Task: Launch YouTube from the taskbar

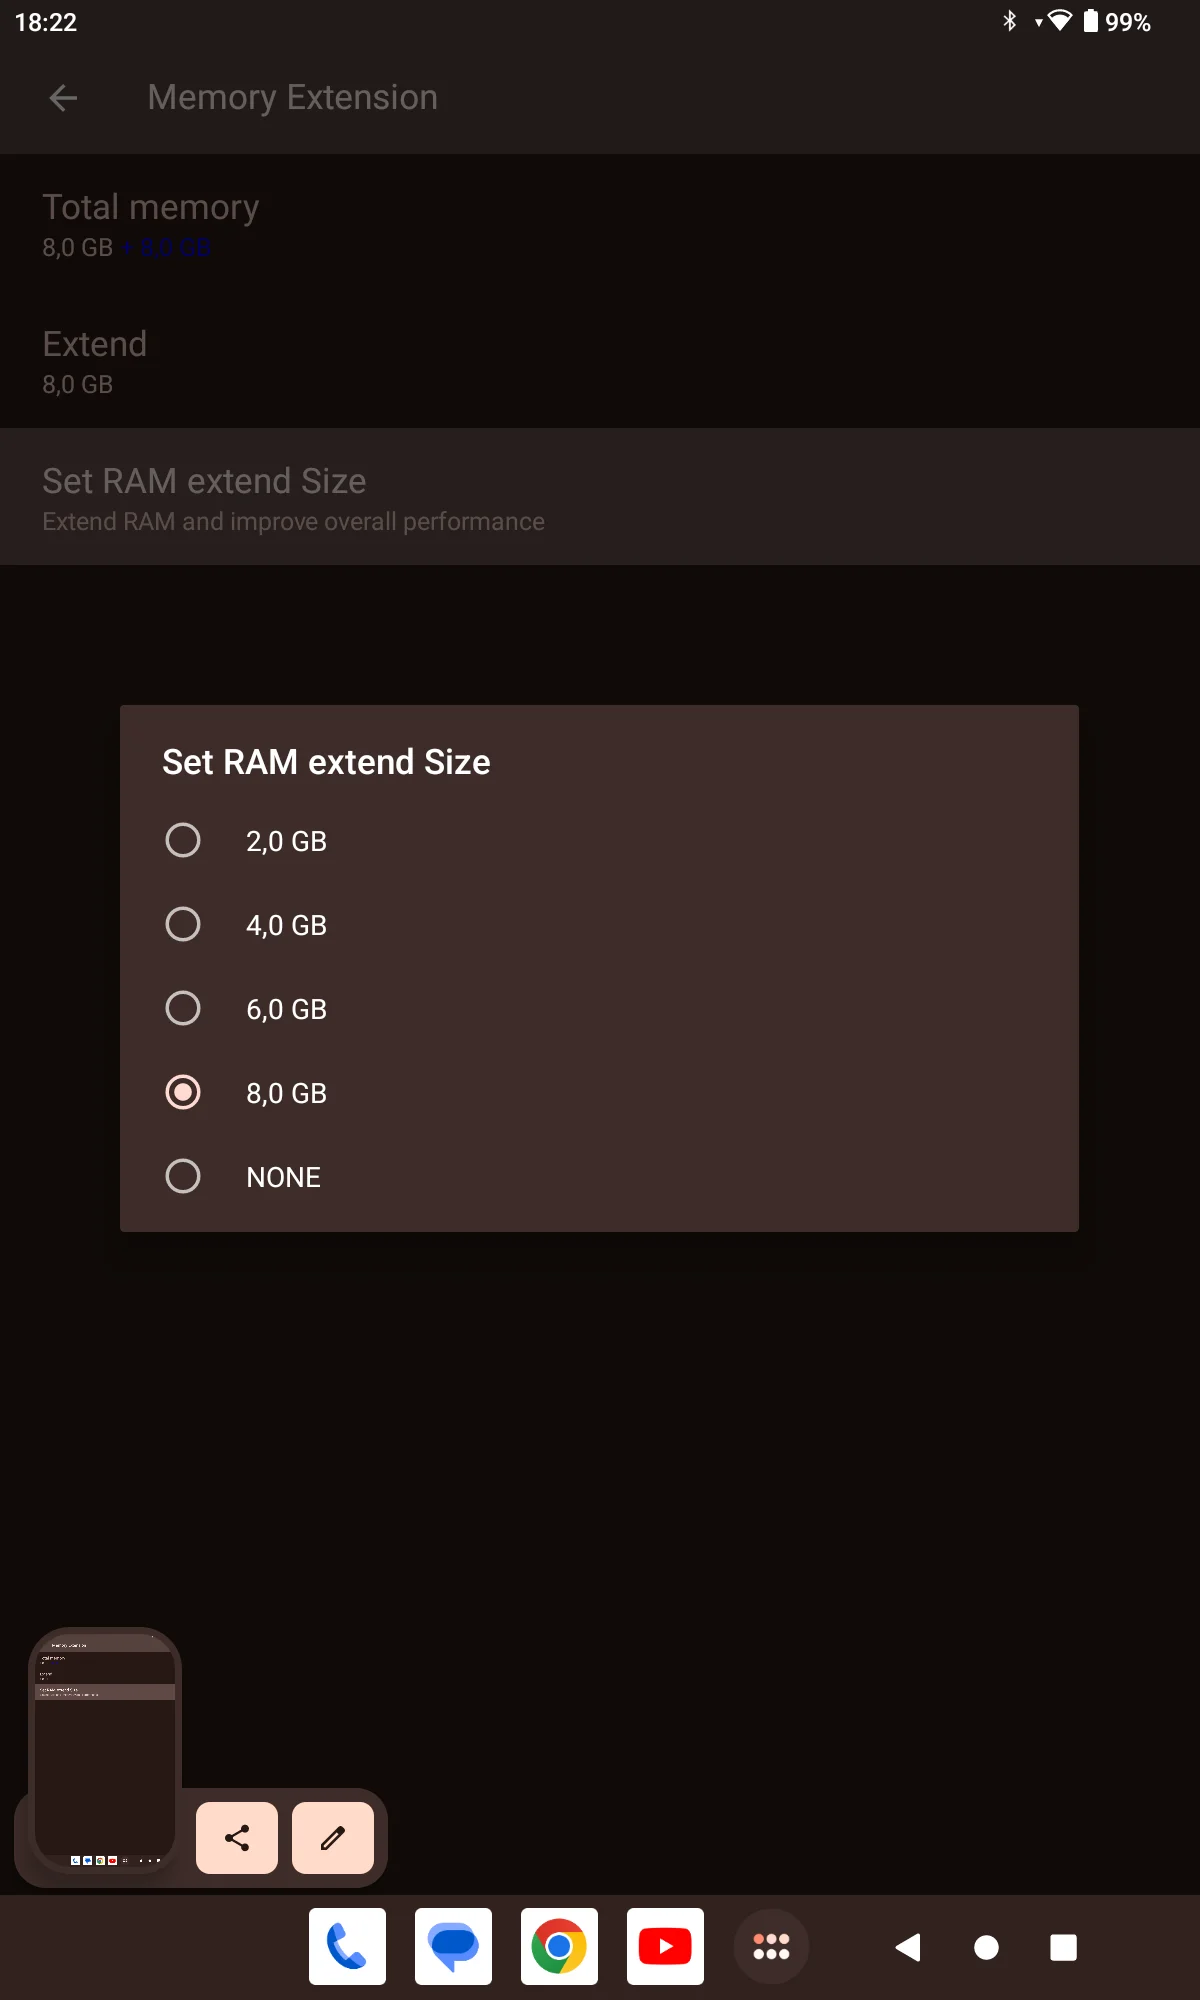Action: pyautogui.click(x=665, y=1946)
